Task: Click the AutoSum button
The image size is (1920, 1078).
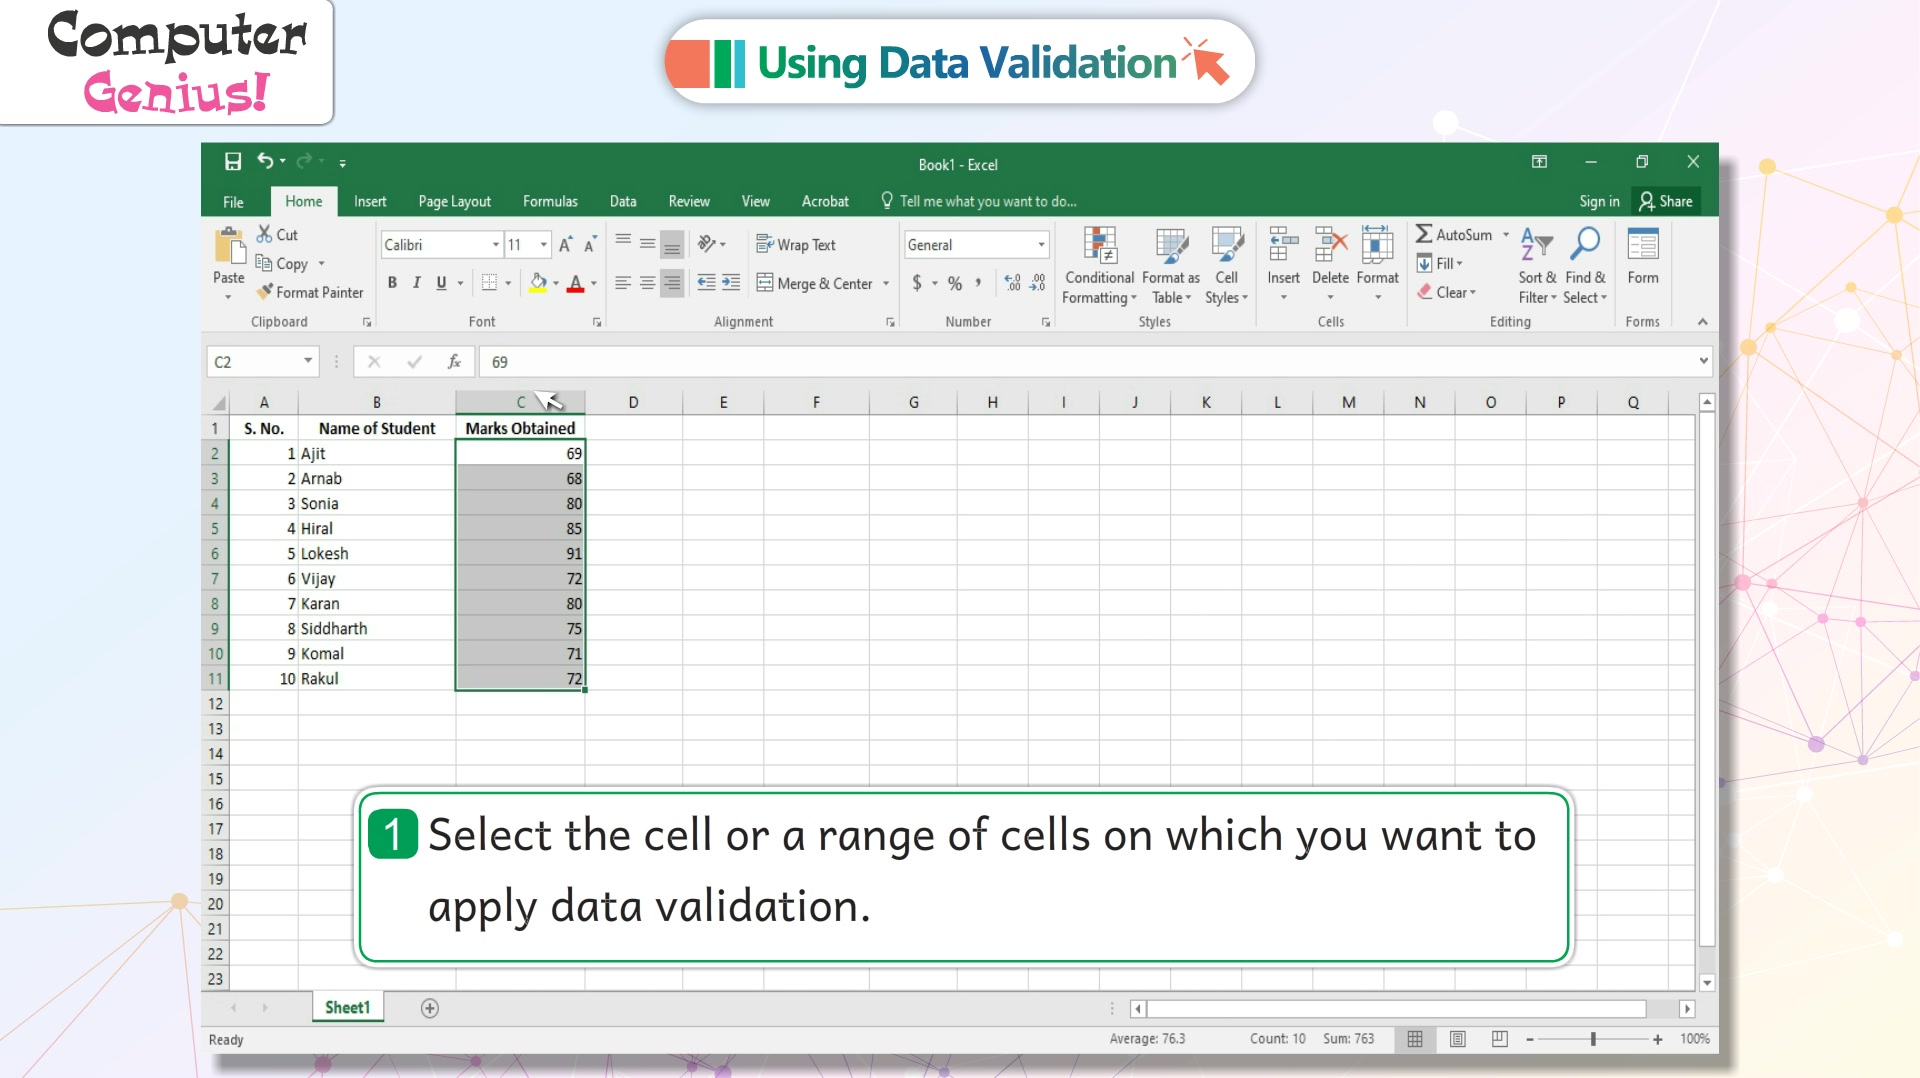Action: [1454, 235]
